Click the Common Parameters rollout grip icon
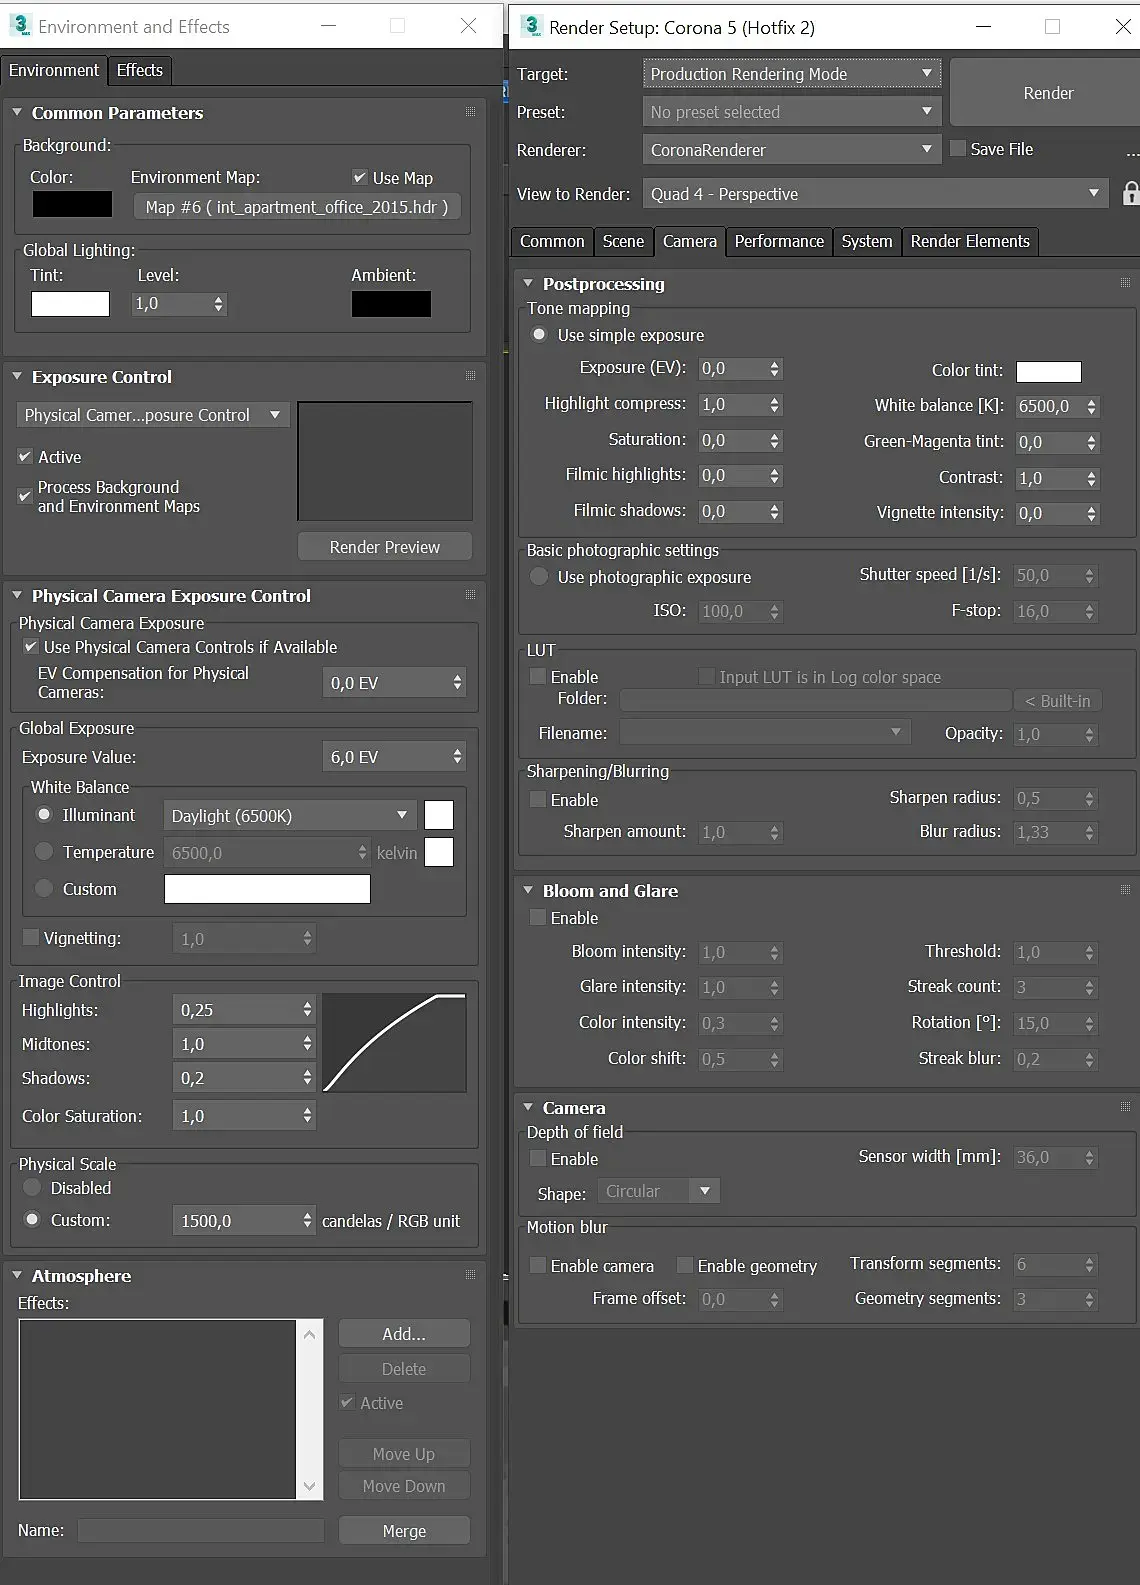The width and height of the screenshot is (1140, 1585). [470, 112]
